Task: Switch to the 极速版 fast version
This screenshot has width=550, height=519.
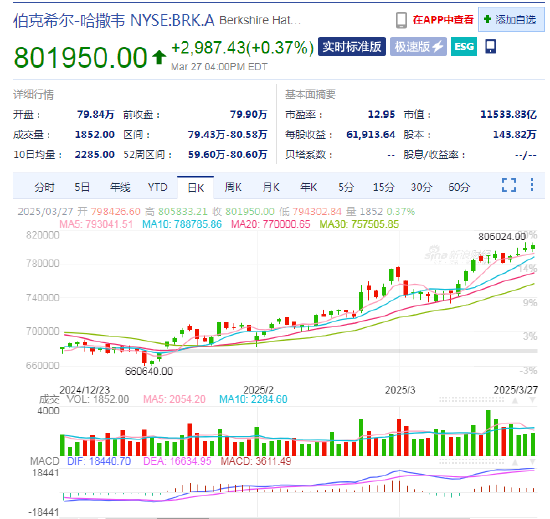Action: (418, 47)
